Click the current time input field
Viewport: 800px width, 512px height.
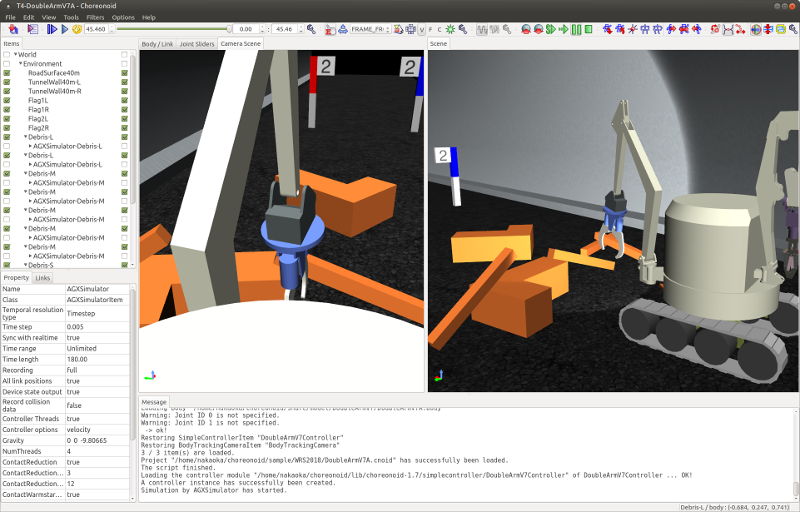coord(101,29)
